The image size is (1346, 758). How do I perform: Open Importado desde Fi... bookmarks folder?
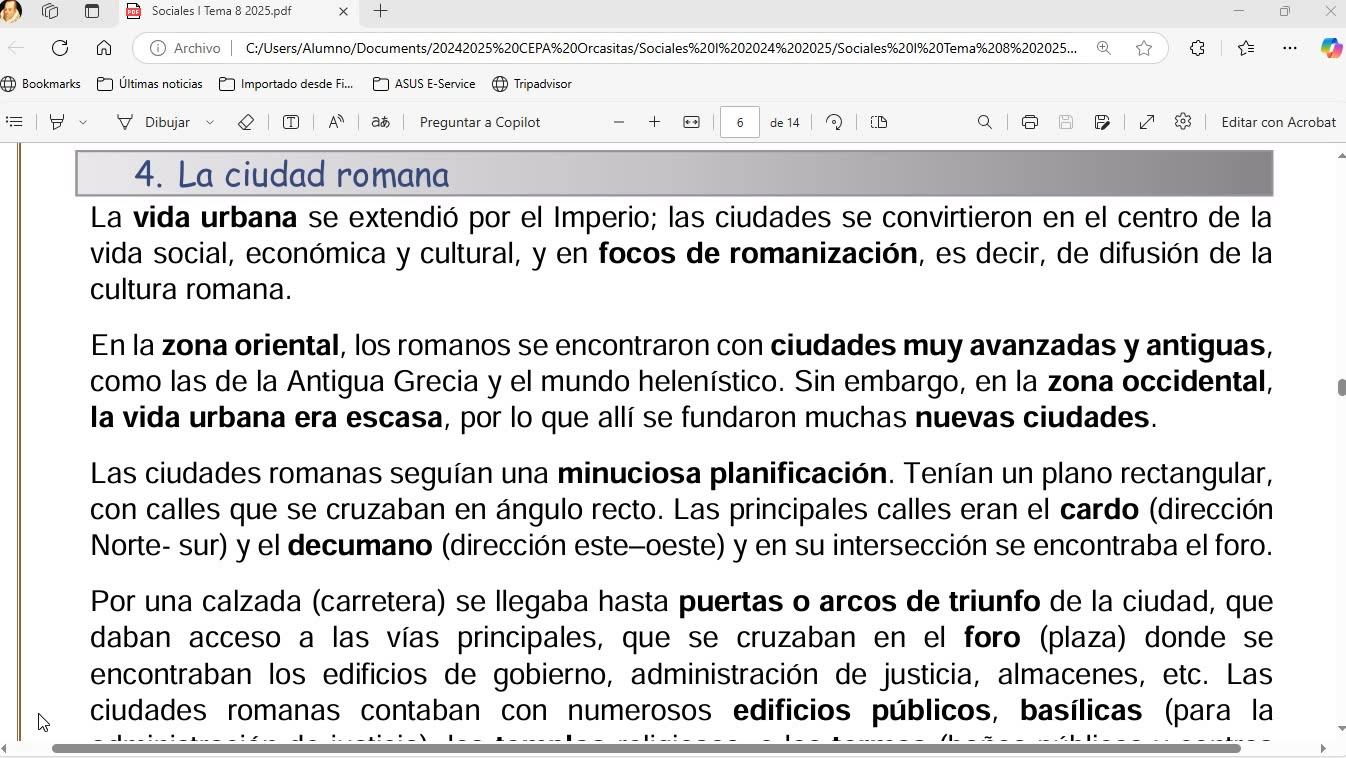tap(286, 84)
